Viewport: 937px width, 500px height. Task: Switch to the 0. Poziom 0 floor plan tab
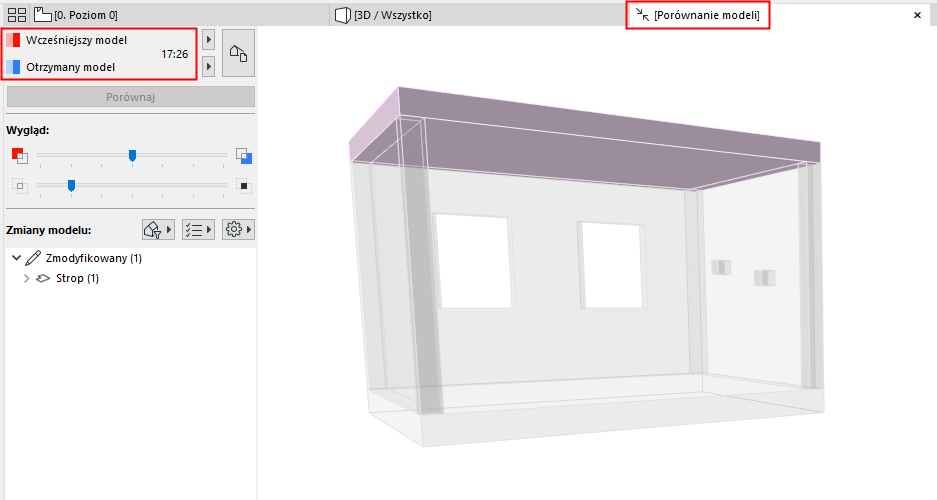76,15
